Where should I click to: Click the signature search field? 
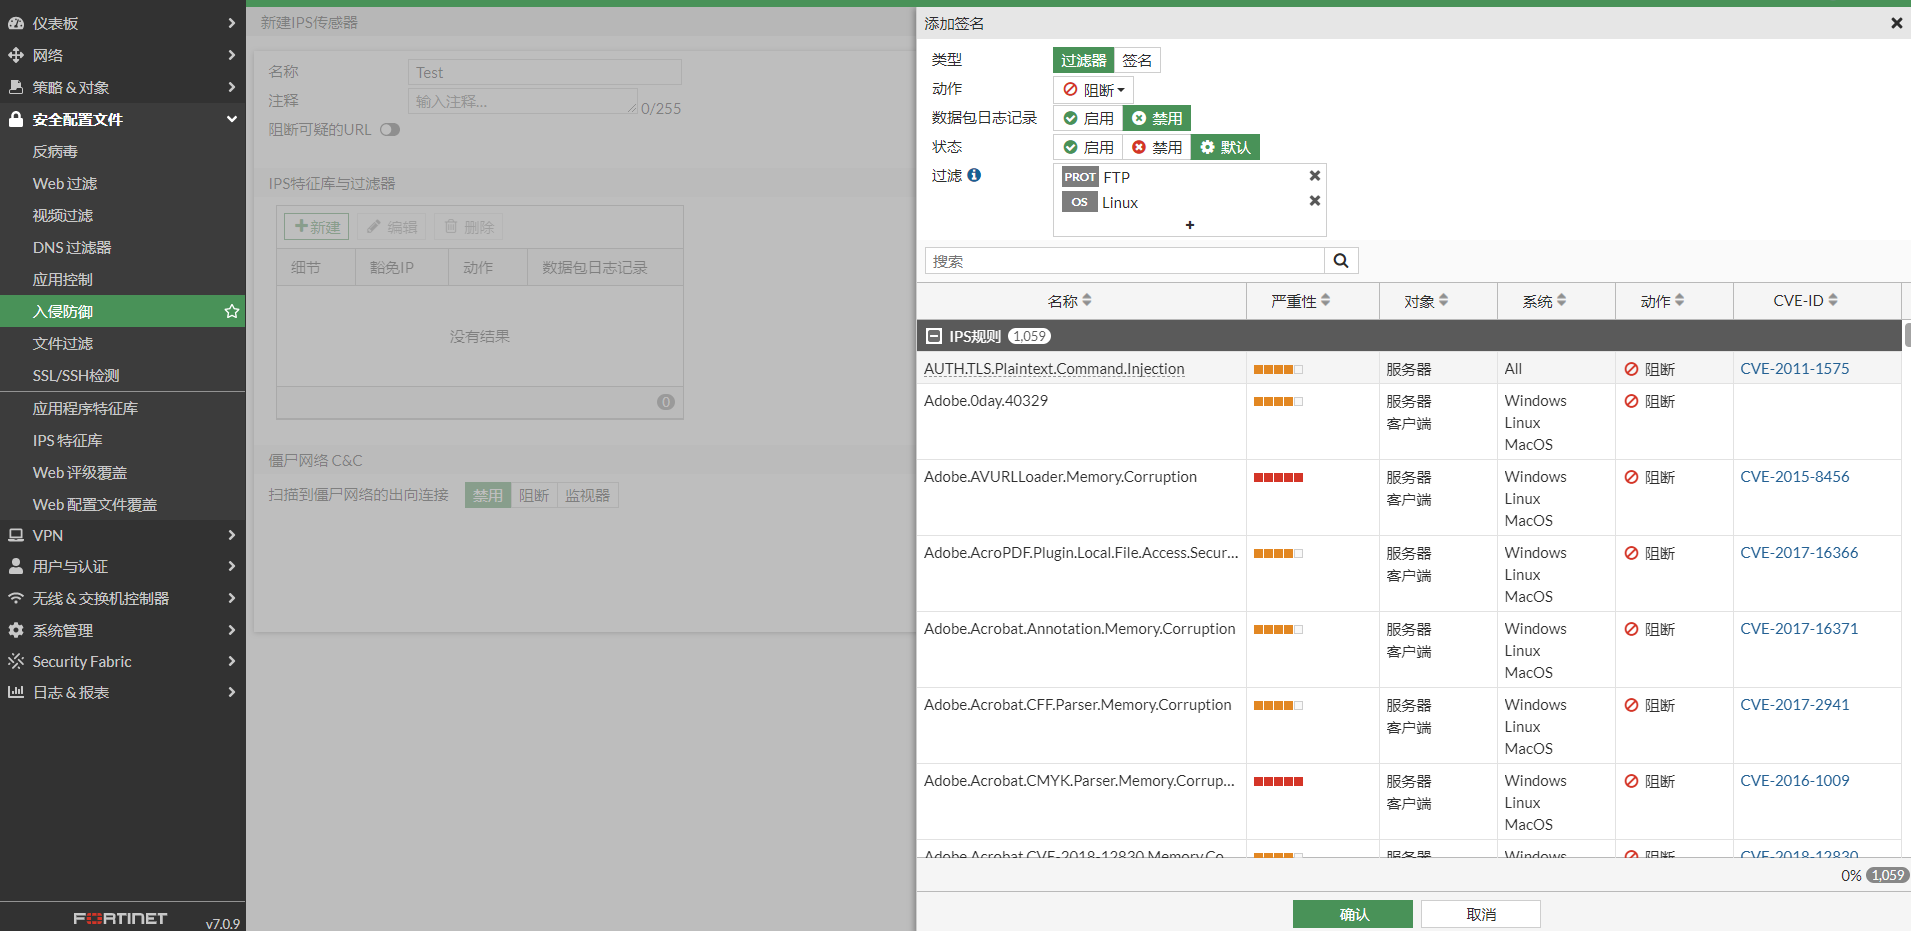(x=1124, y=261)
